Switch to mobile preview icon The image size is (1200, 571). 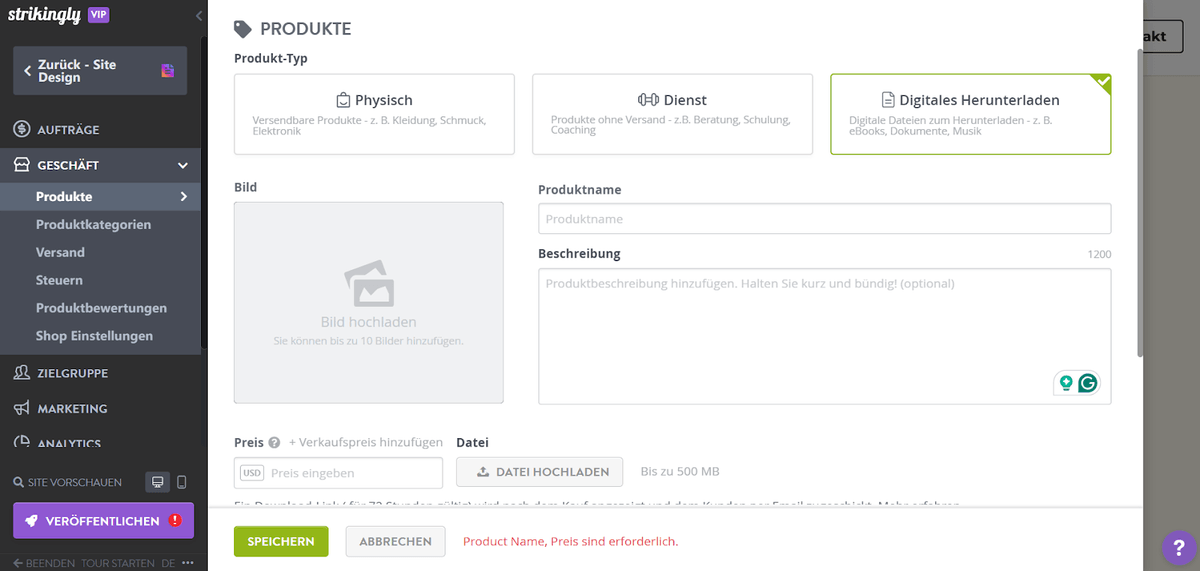[x=181, y=482]
